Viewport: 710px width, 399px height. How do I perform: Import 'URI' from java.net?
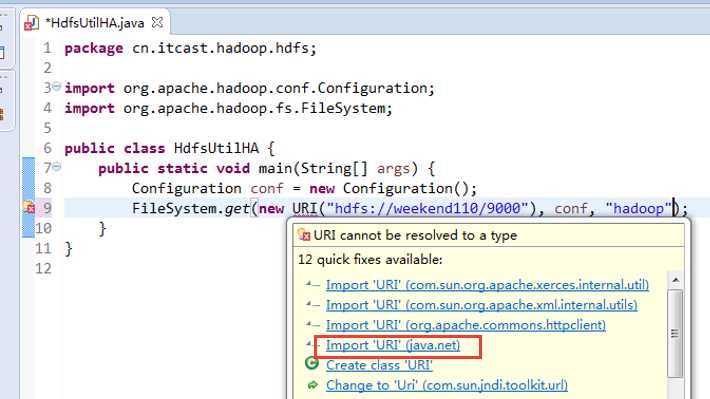tap(393, 345)
